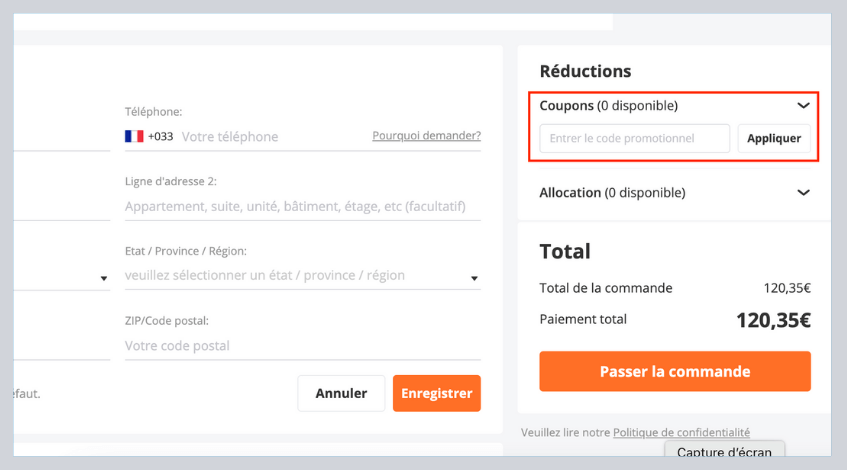The height and width of the screenshot is (470, 847).
Task: Click the "Coupons (0 disponible)" label
Action: point(608,105)
